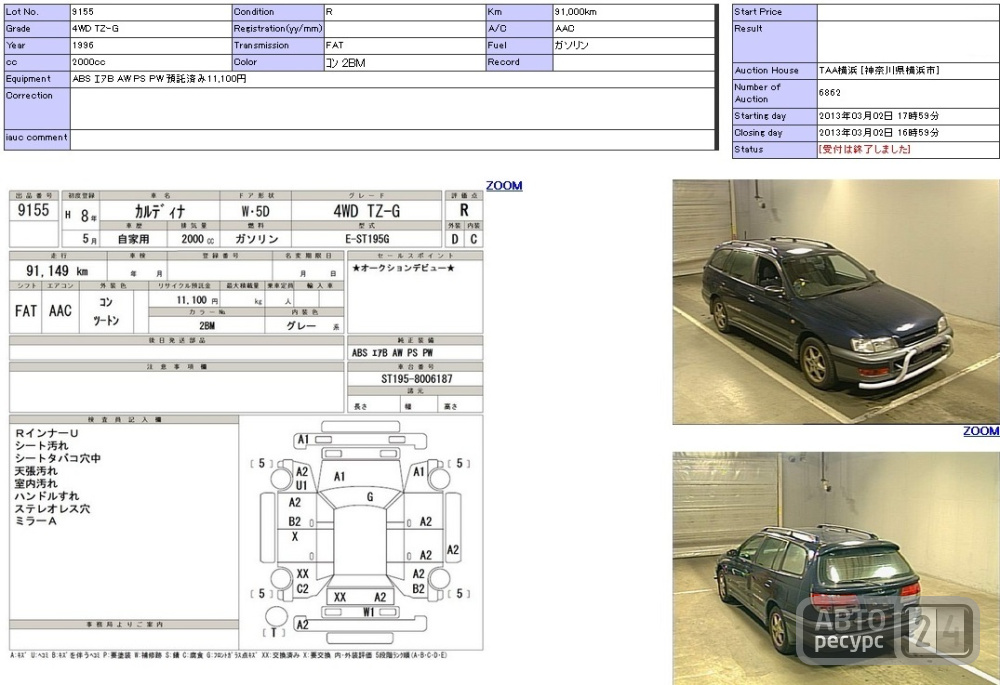
Task: Select the Start Price label
Action: (x=758, y=12)
